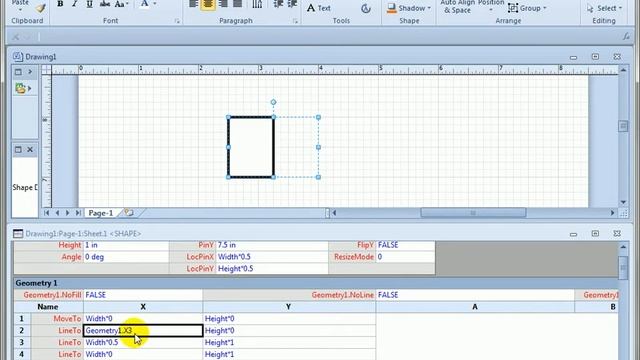The height and width of the screenshot is (360, 640).
Task: Select the LocPinY cell 'Height*0.5'
Action: coord(272,269)
